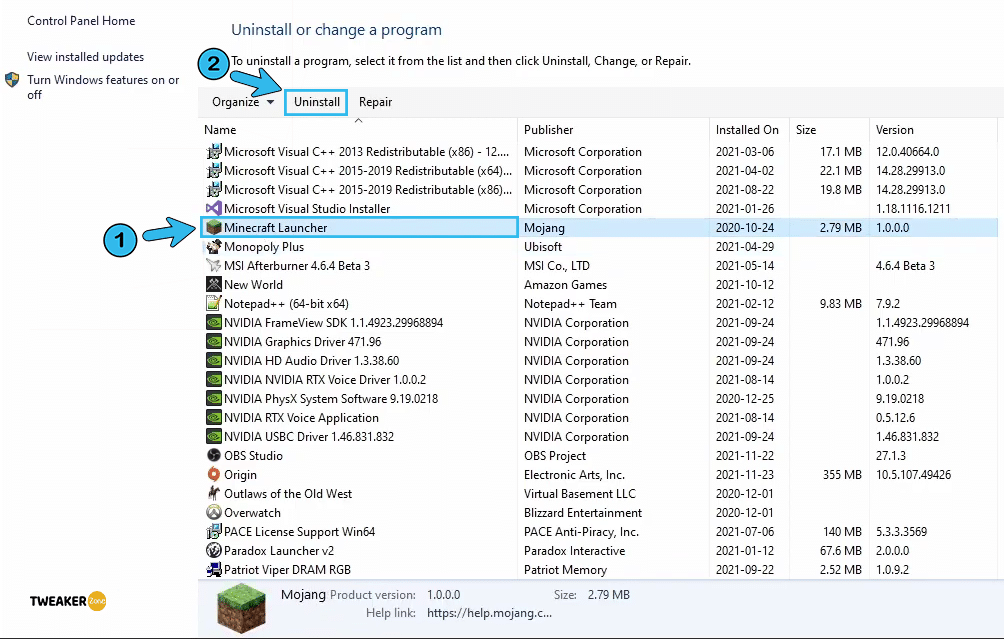Image resolution: width=1004 pixels, height=639 pixels.
Task: Select New World in the program list
Action: tap(253, 285)
